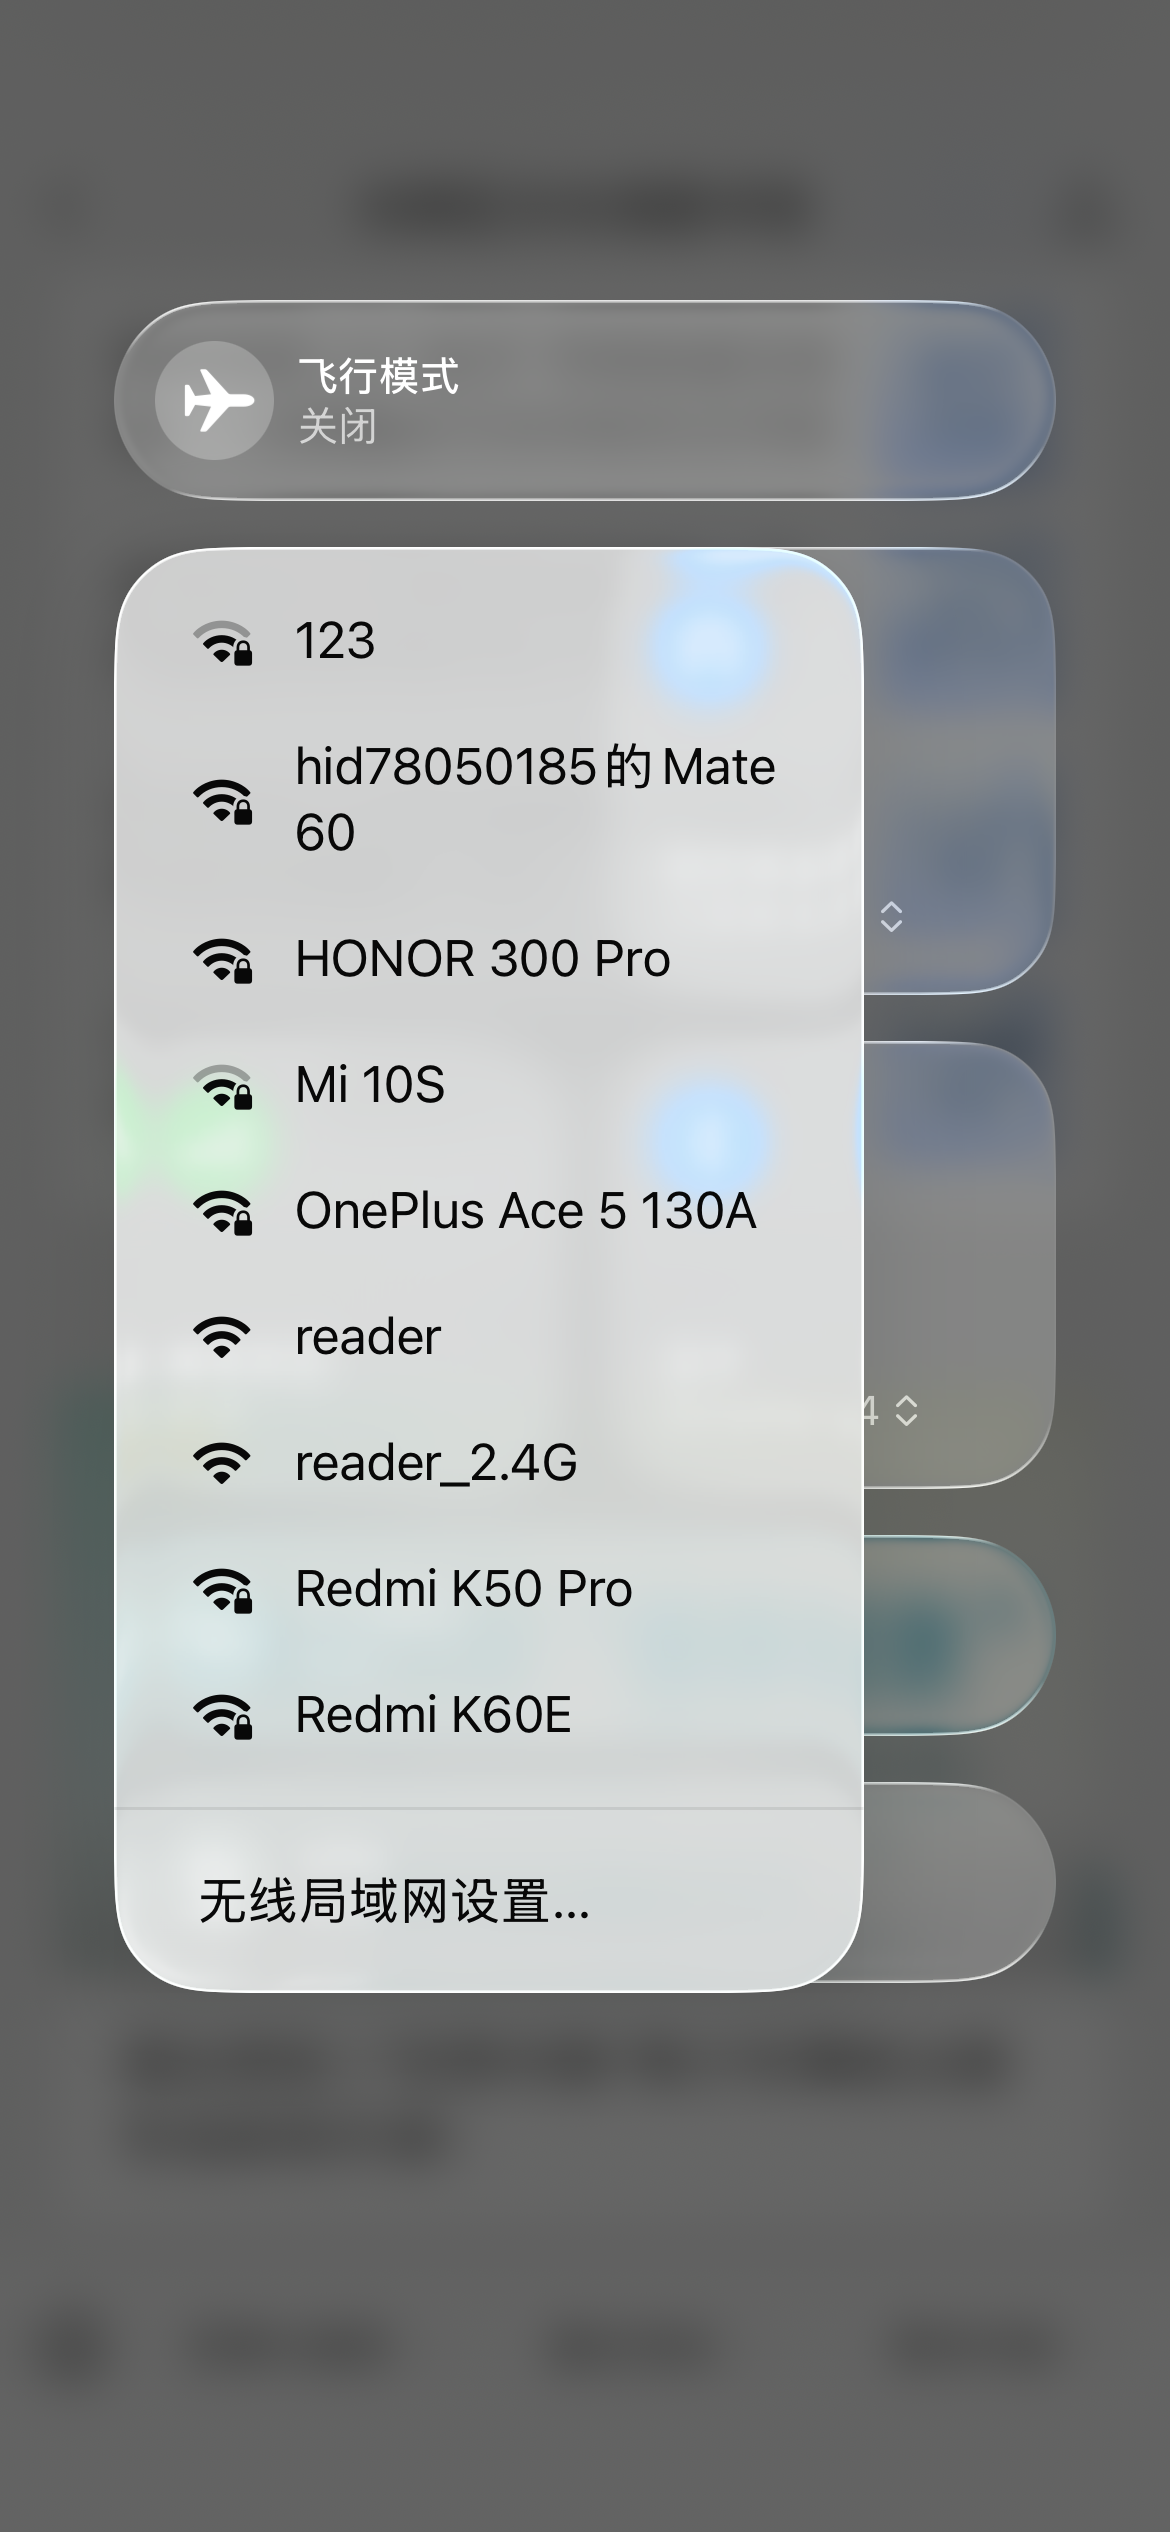Open 无线局域网设置 Wi-Fi settings

[x=489, y=1900]
